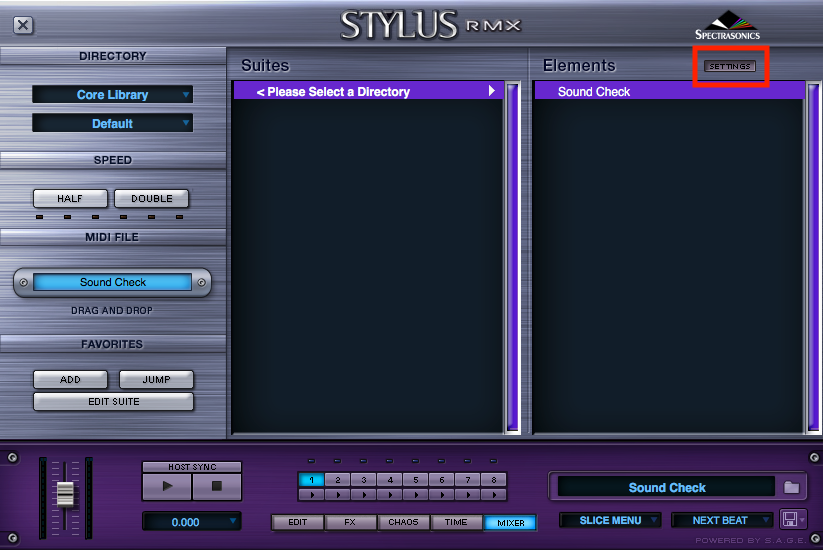Click top-right screw icon in bottom panel
This screenshot has height=550, width=823.
tap(814, 458)
